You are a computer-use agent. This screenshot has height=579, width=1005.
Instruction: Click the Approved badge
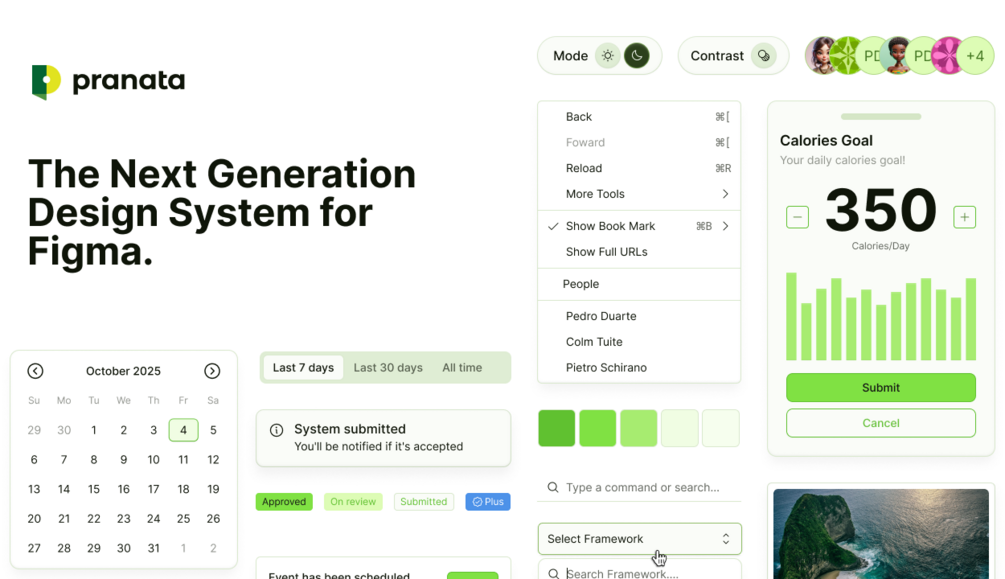[284, 501]
